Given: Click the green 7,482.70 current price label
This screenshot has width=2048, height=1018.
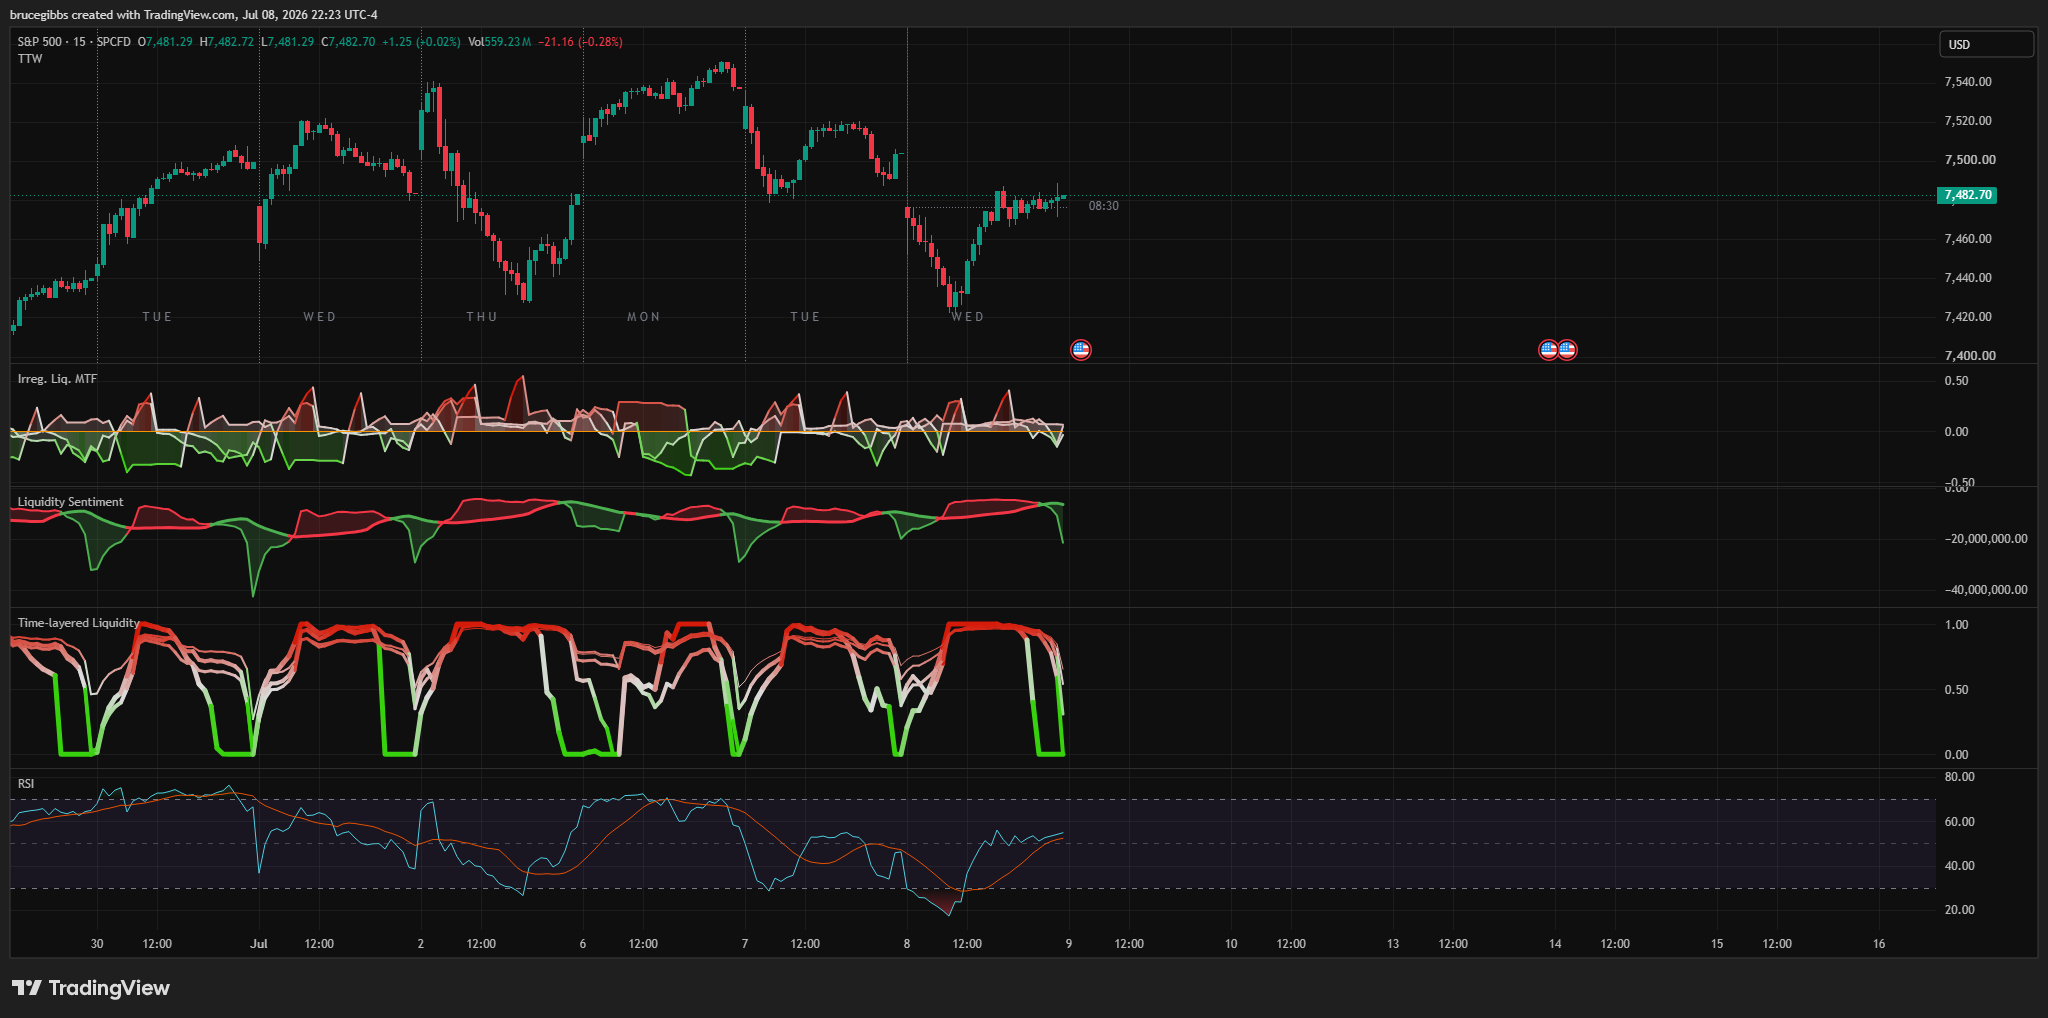Looking at the screenshot, I should 1967,195.
